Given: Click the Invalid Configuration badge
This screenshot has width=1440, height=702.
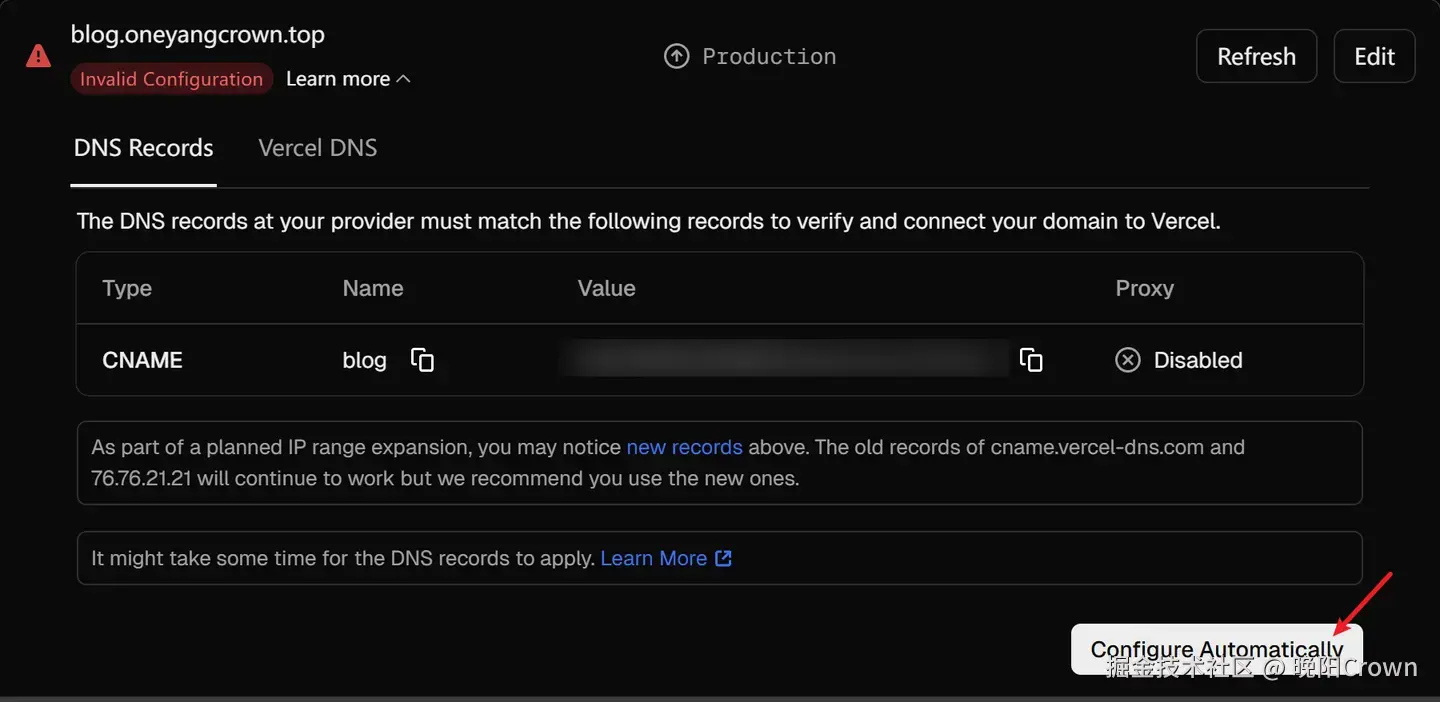Looking at the screenshot, I should (x=171, y=79).
